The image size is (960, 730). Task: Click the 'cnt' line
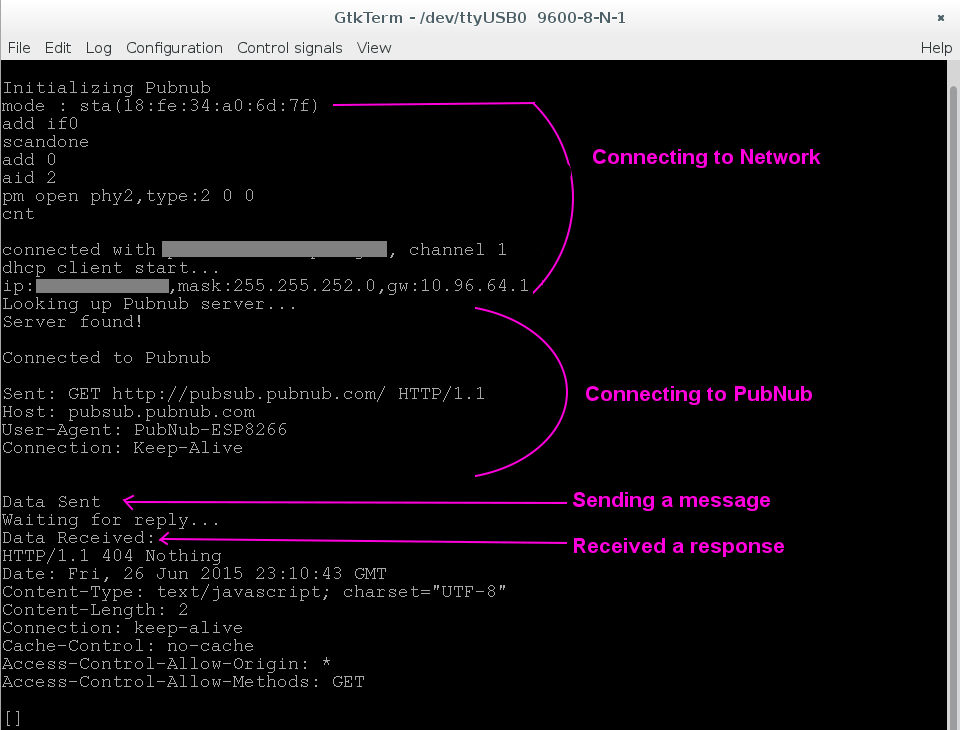18,214
